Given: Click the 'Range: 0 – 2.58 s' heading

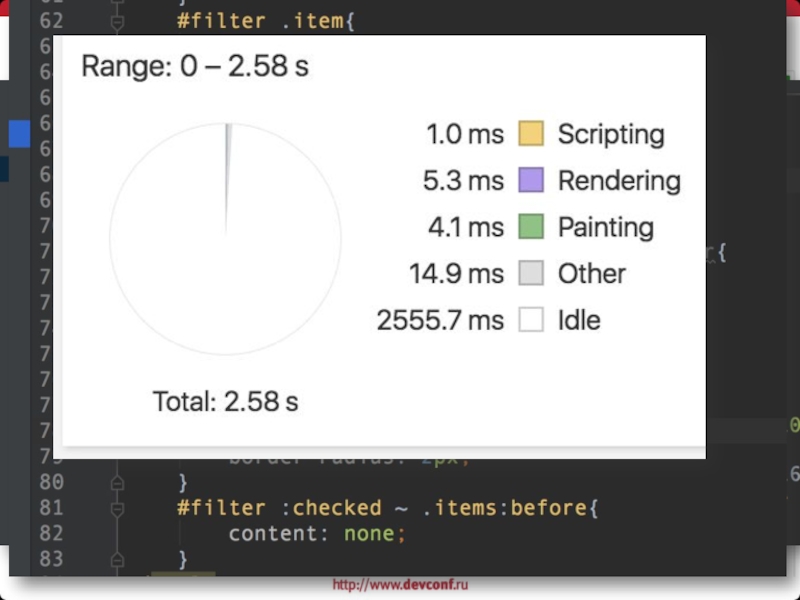Looking at the screenshot, I should pyautogui.click(x=195, y=67).
